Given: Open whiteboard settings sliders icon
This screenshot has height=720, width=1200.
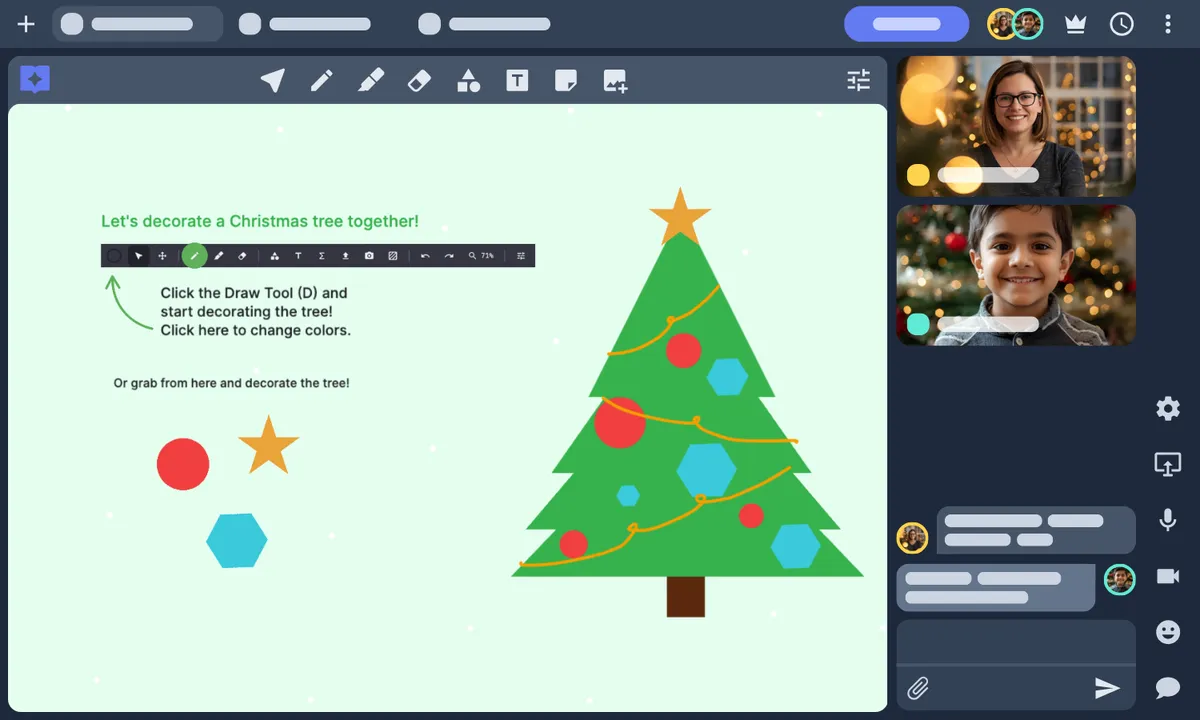Looking at the screenshot, I should pyautogui.click(x=859, y=80).
